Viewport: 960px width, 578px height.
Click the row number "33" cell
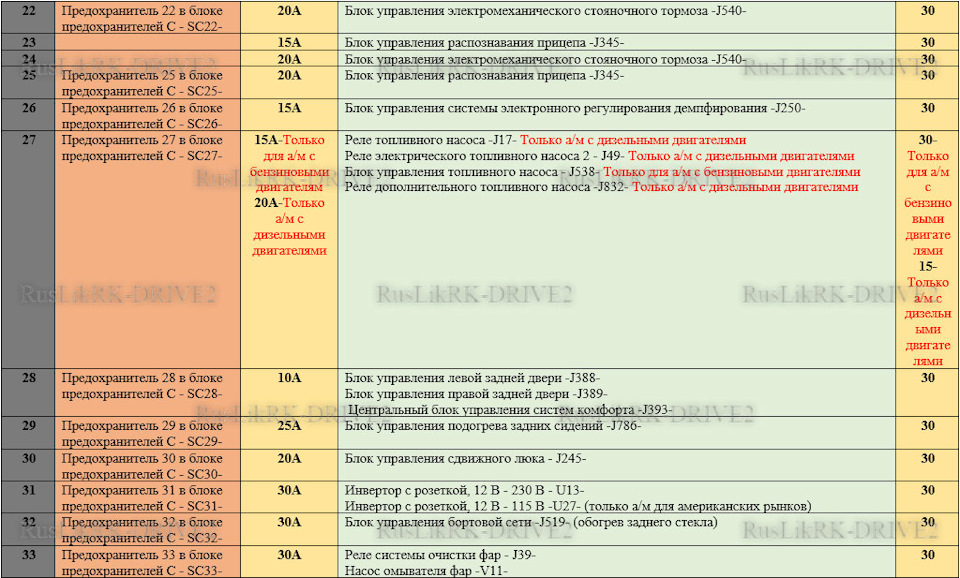tap(28, 562)
